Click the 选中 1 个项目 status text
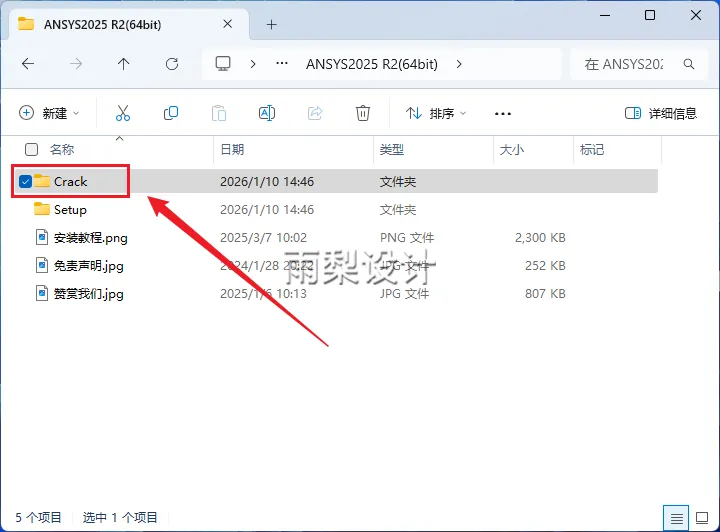This screenshot has width=720, height=532. click(120, 517)
